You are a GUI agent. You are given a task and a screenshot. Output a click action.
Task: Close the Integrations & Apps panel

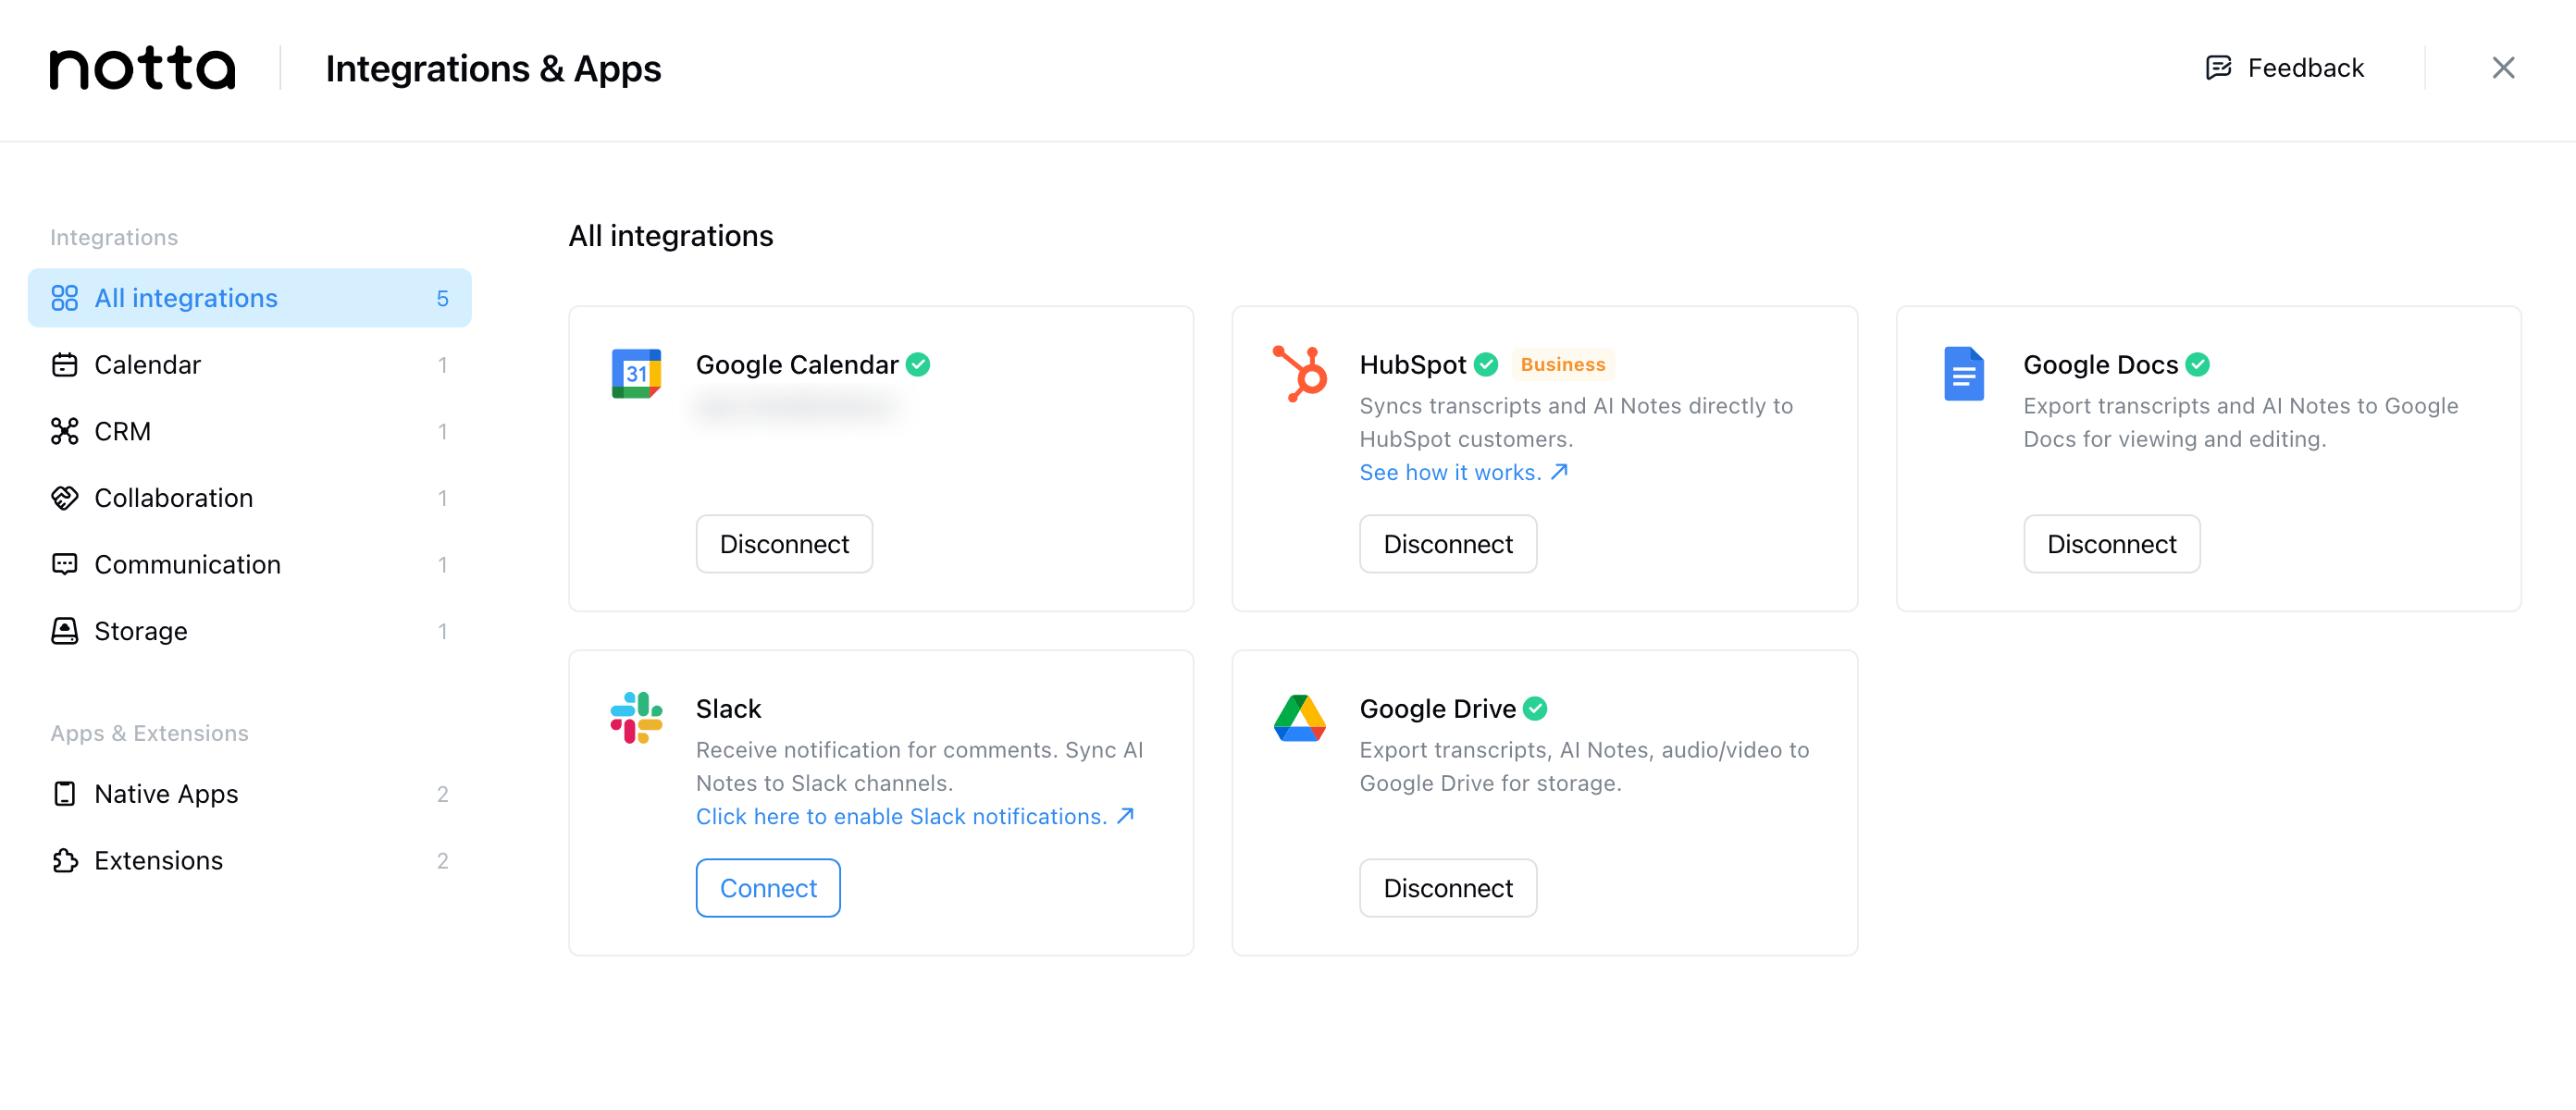(2502, 68)
